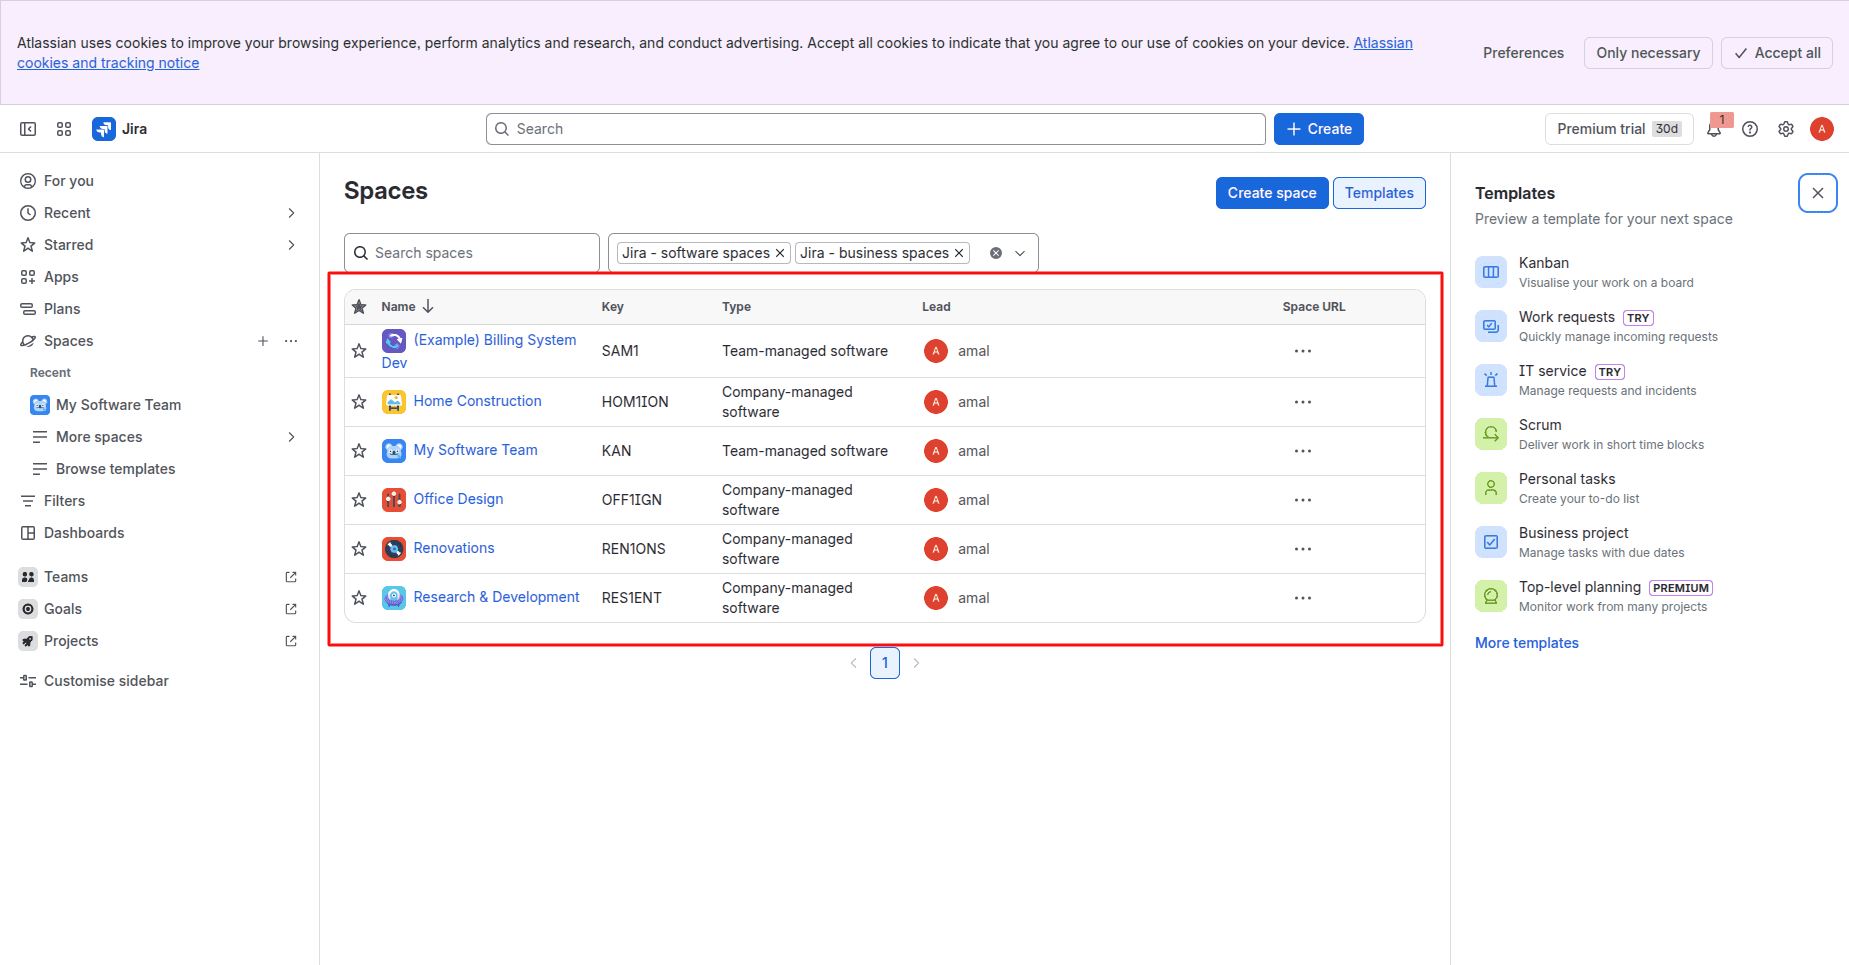Expand the Starred menu chevron
The height and width of the screenshot is (965, 1849).
[291, 245]
